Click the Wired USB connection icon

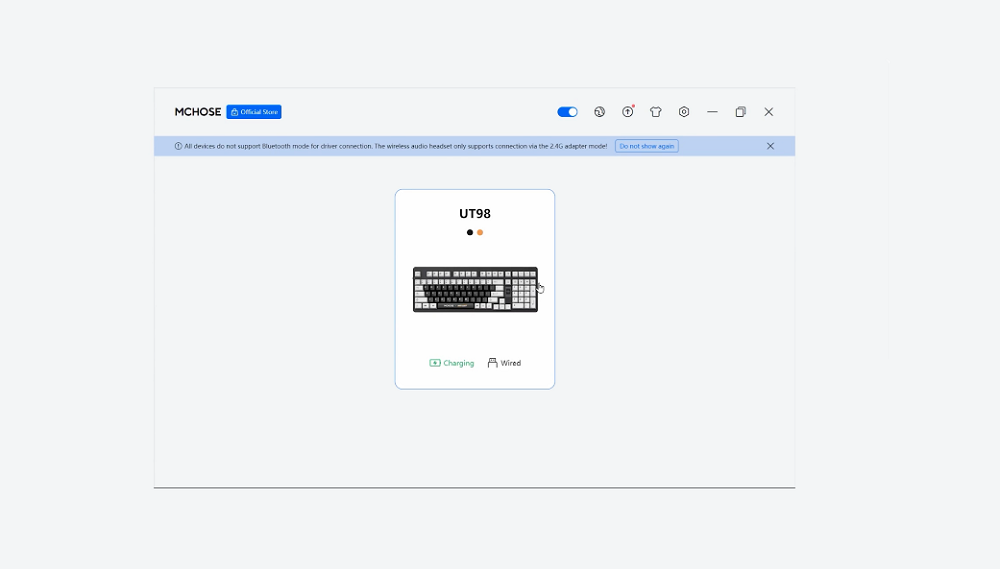pos(492,363)
